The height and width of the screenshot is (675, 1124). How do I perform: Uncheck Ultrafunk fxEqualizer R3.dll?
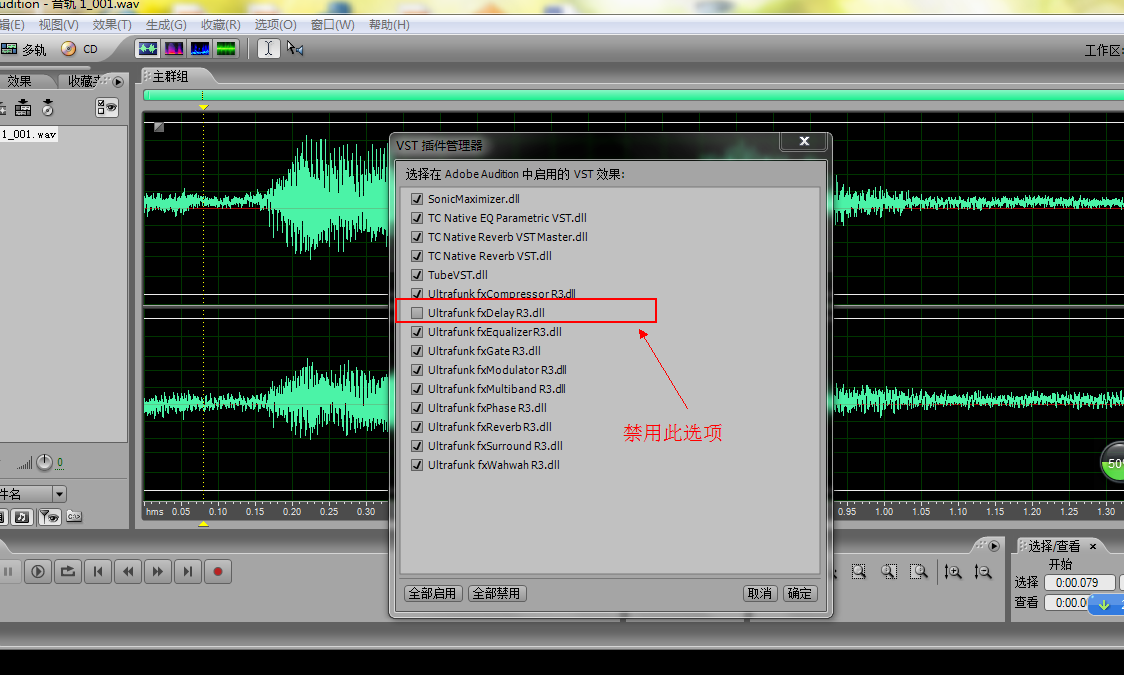(416, 332)
